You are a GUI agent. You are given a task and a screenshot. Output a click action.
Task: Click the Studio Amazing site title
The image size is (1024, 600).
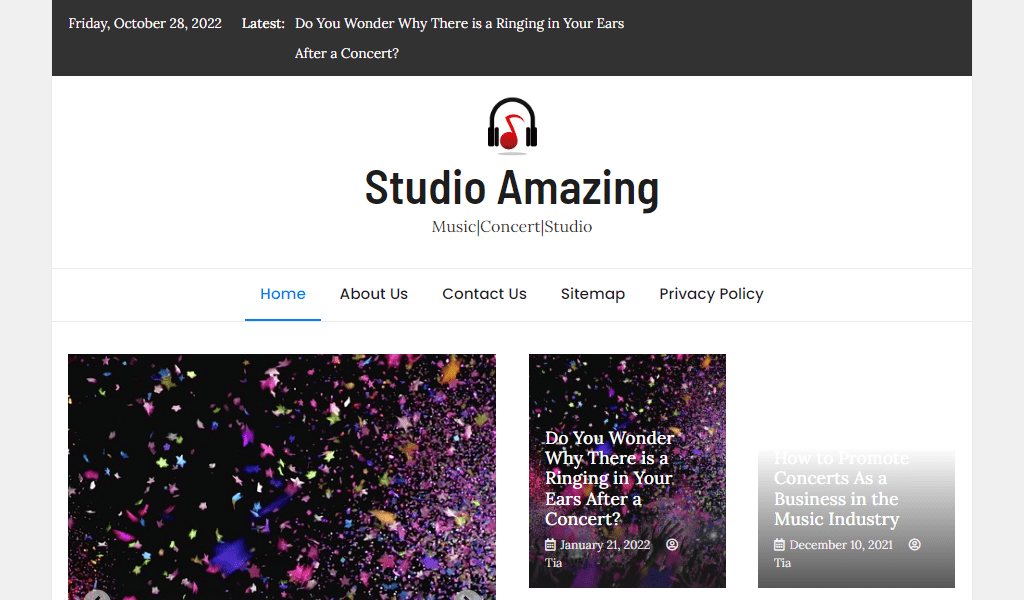[512, 188]
